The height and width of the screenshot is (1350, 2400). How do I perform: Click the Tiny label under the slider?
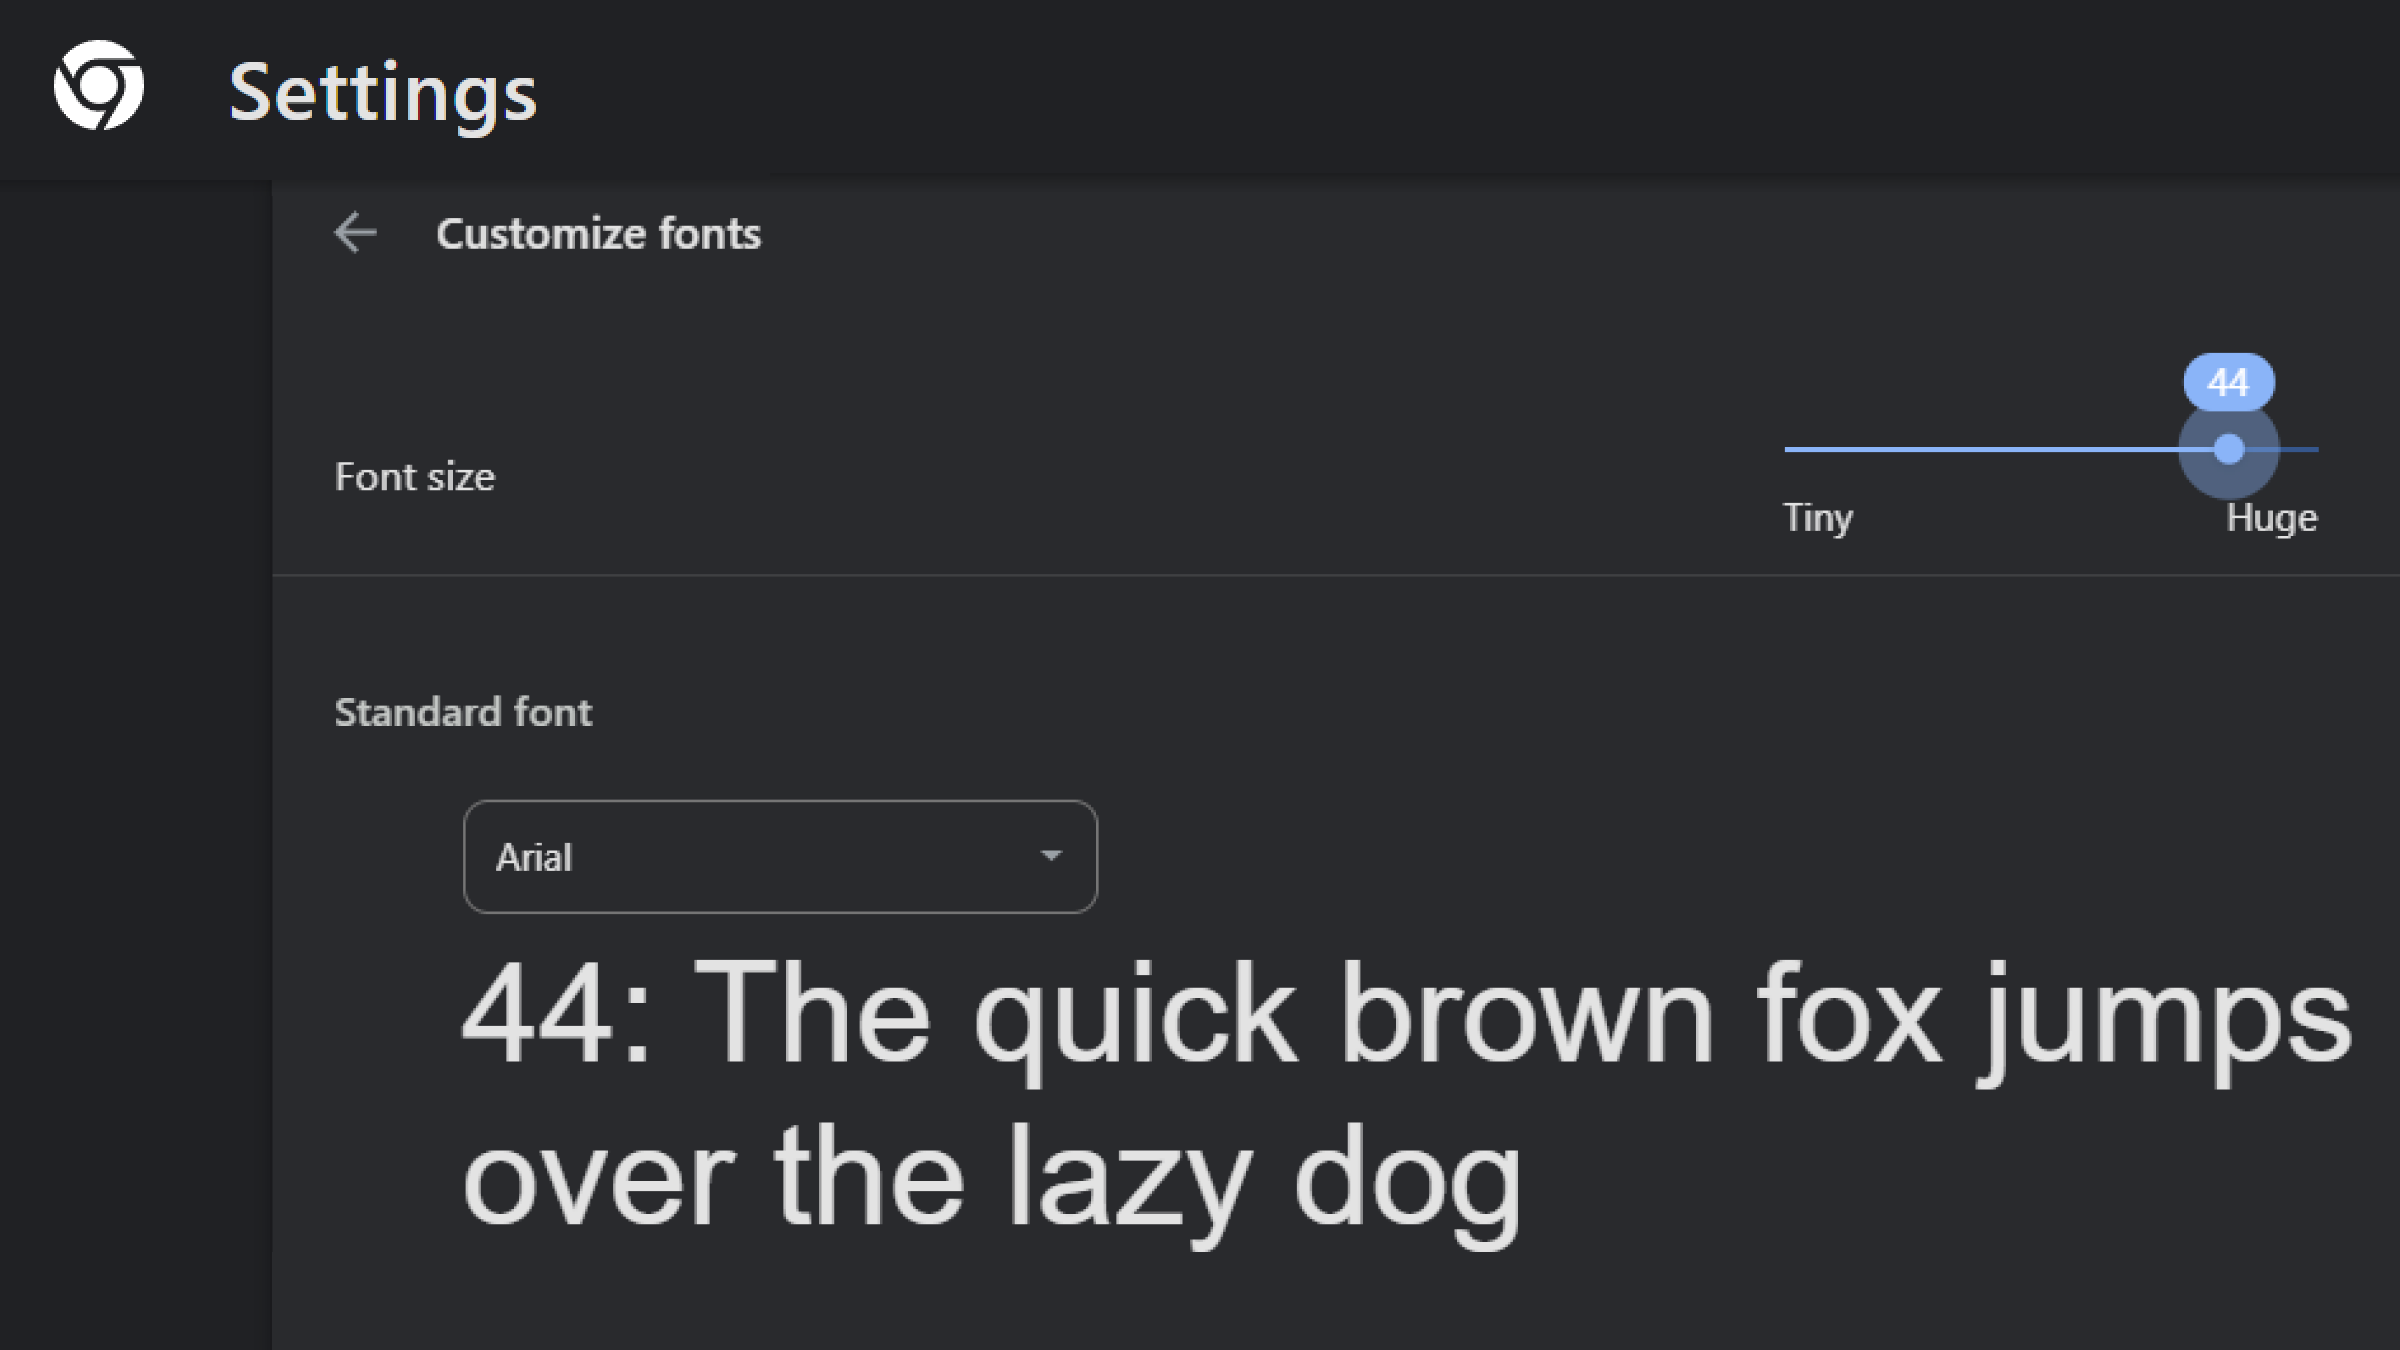coord(1818,518)
